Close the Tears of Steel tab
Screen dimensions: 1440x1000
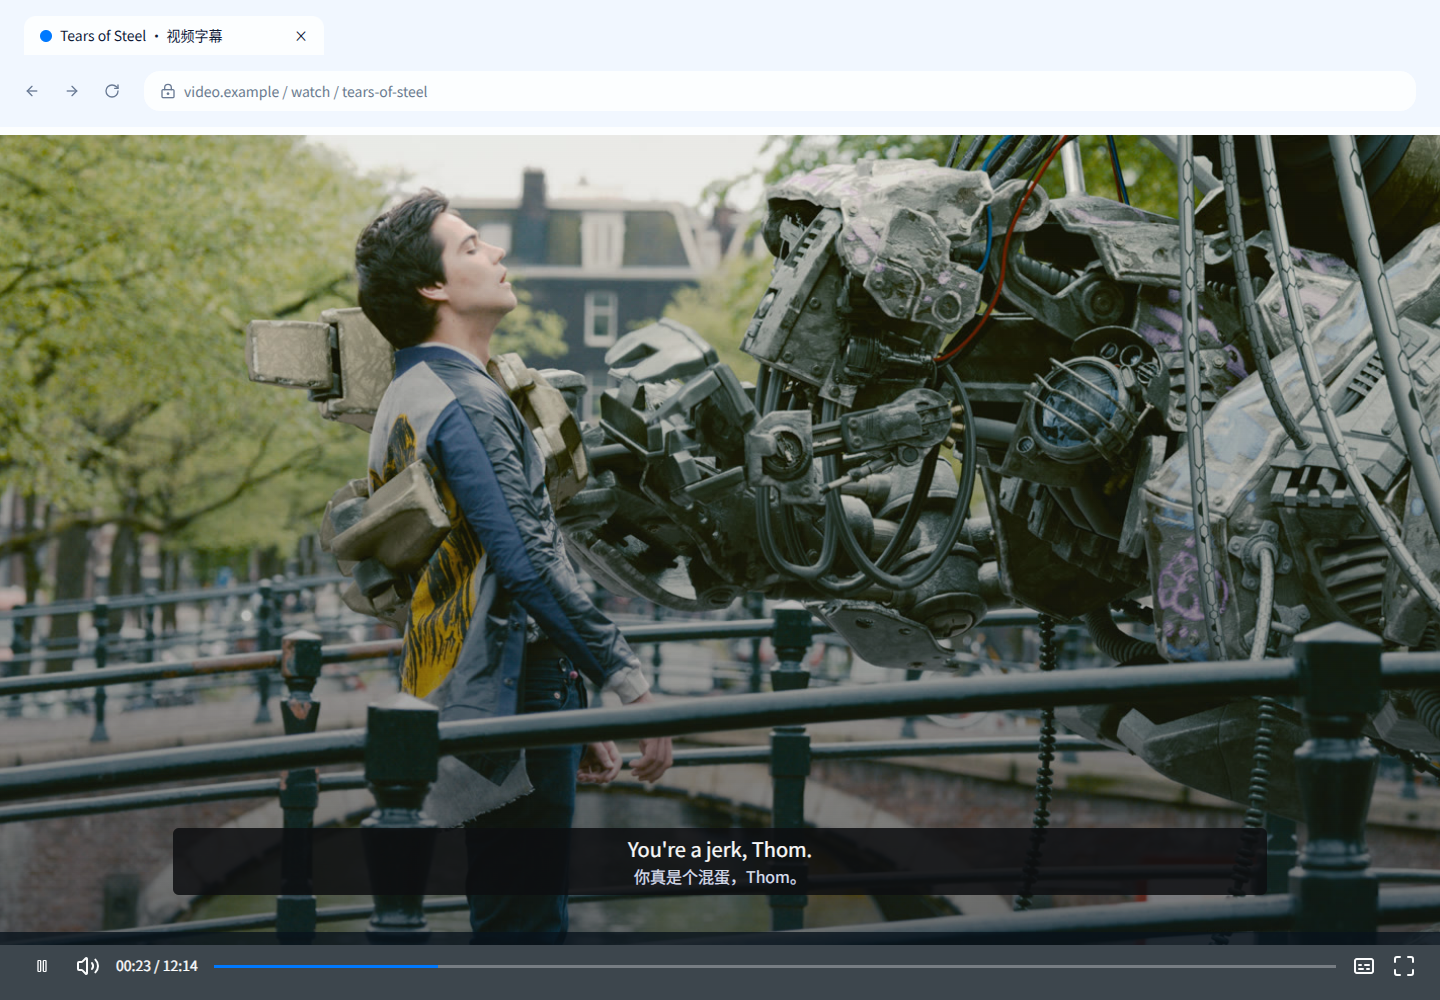pos(301,36)
